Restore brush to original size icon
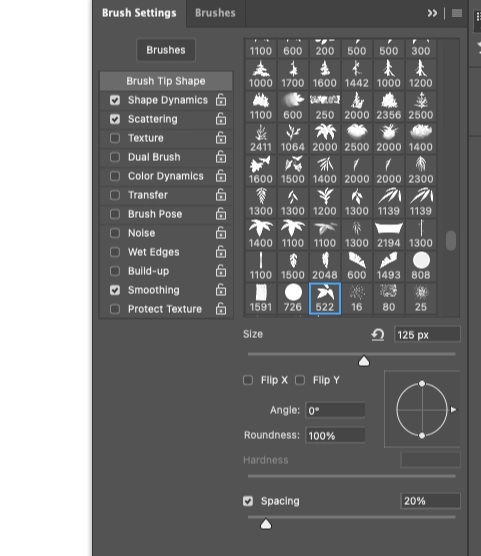 coord(378,335)
